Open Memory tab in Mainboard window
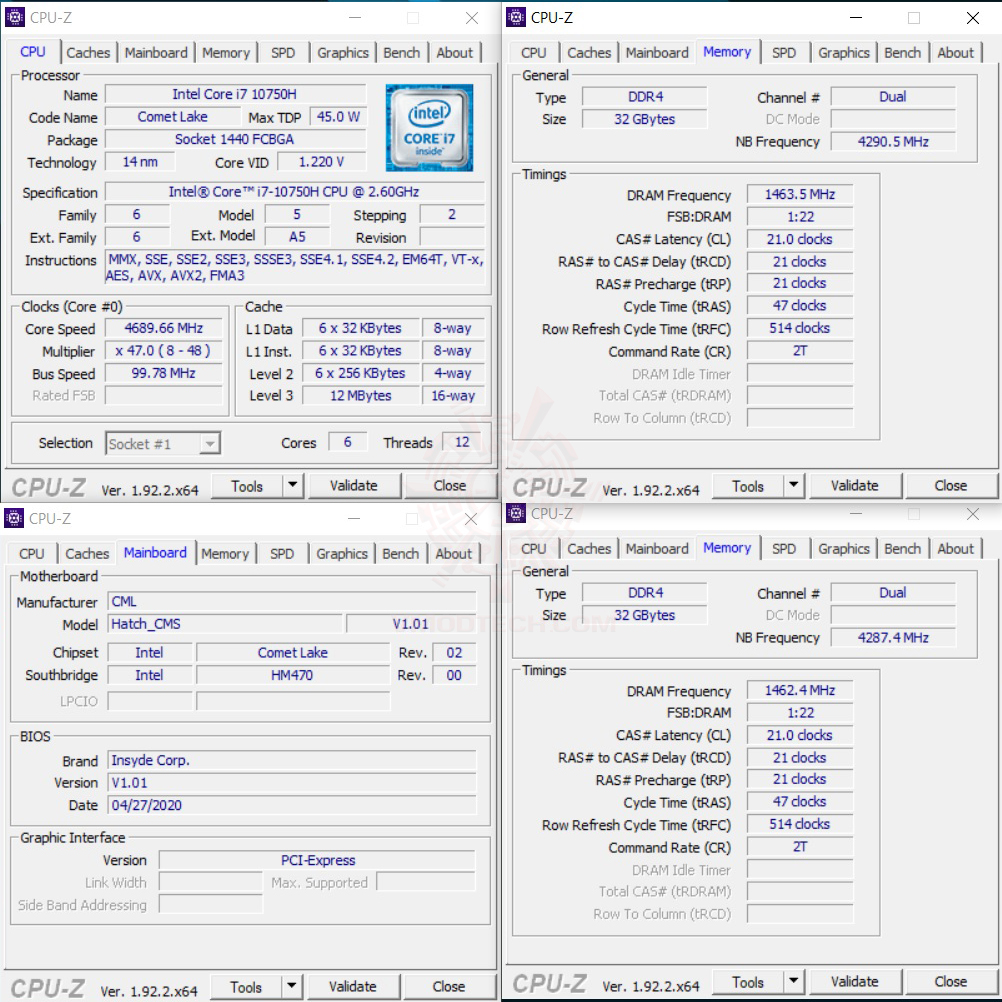1002x1002 pixels. tap(224, 553)
